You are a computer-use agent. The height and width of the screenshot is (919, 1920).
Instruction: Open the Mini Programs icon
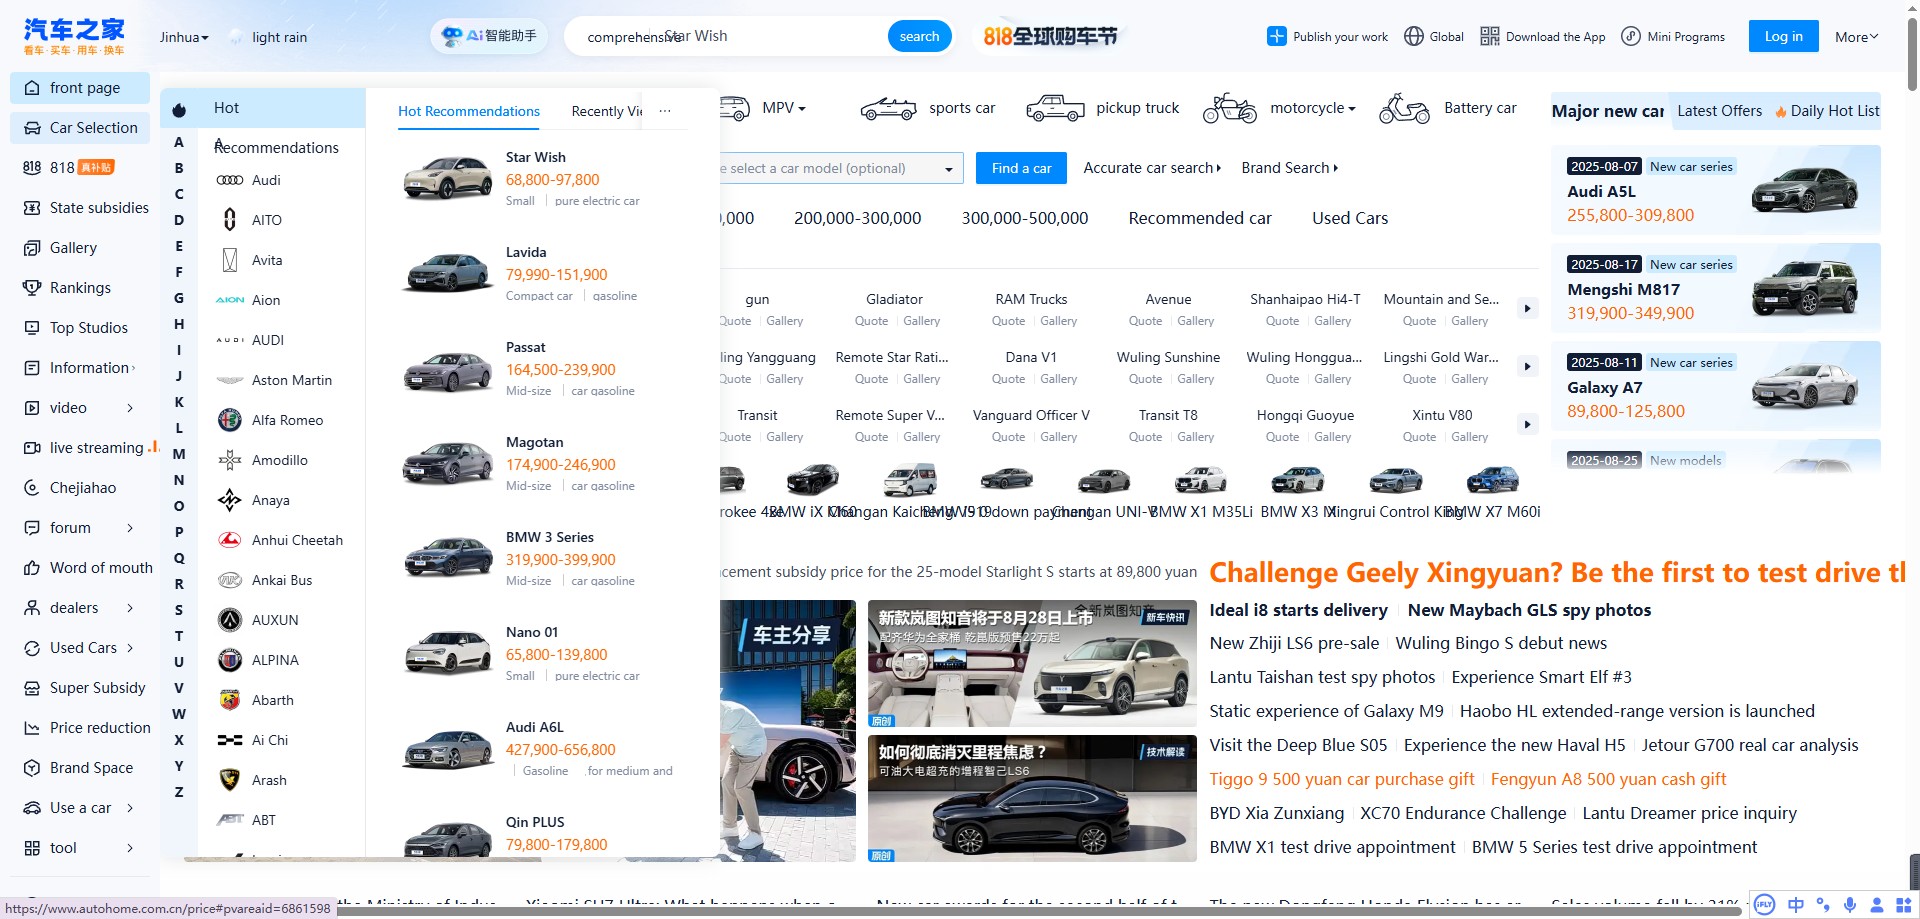(1630, 36)
